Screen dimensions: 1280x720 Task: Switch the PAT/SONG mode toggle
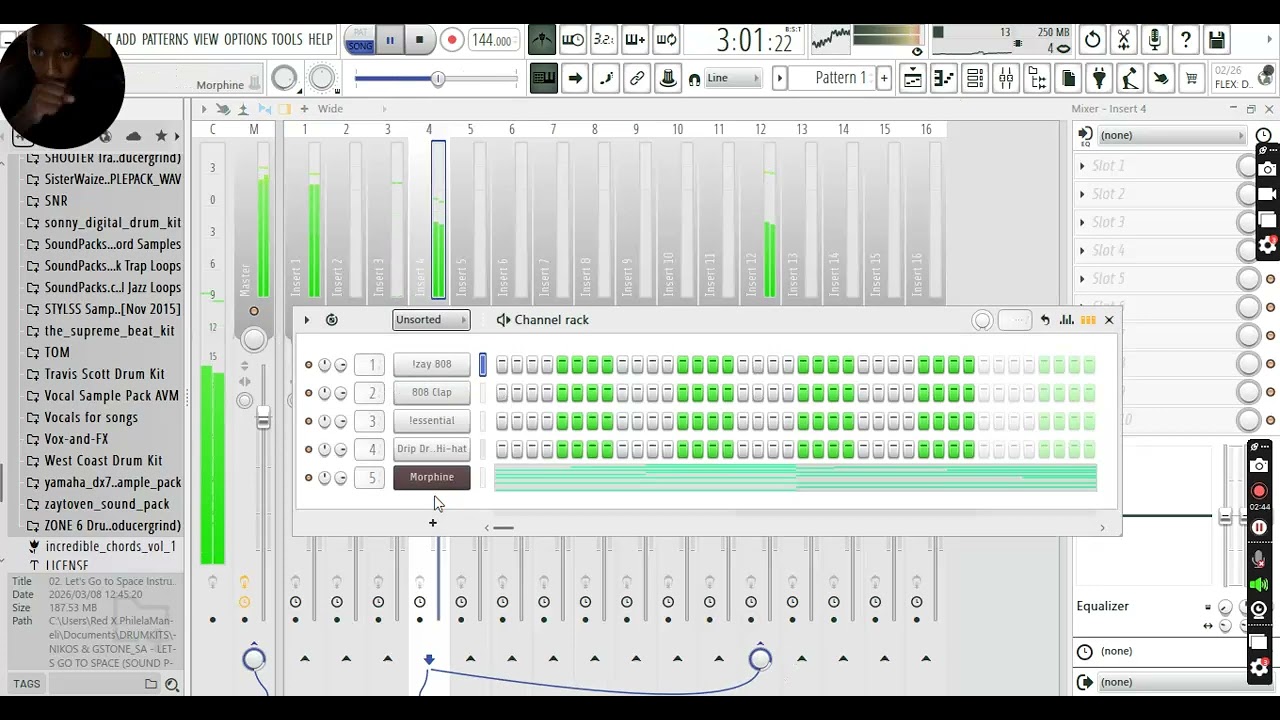click(360, 40)
